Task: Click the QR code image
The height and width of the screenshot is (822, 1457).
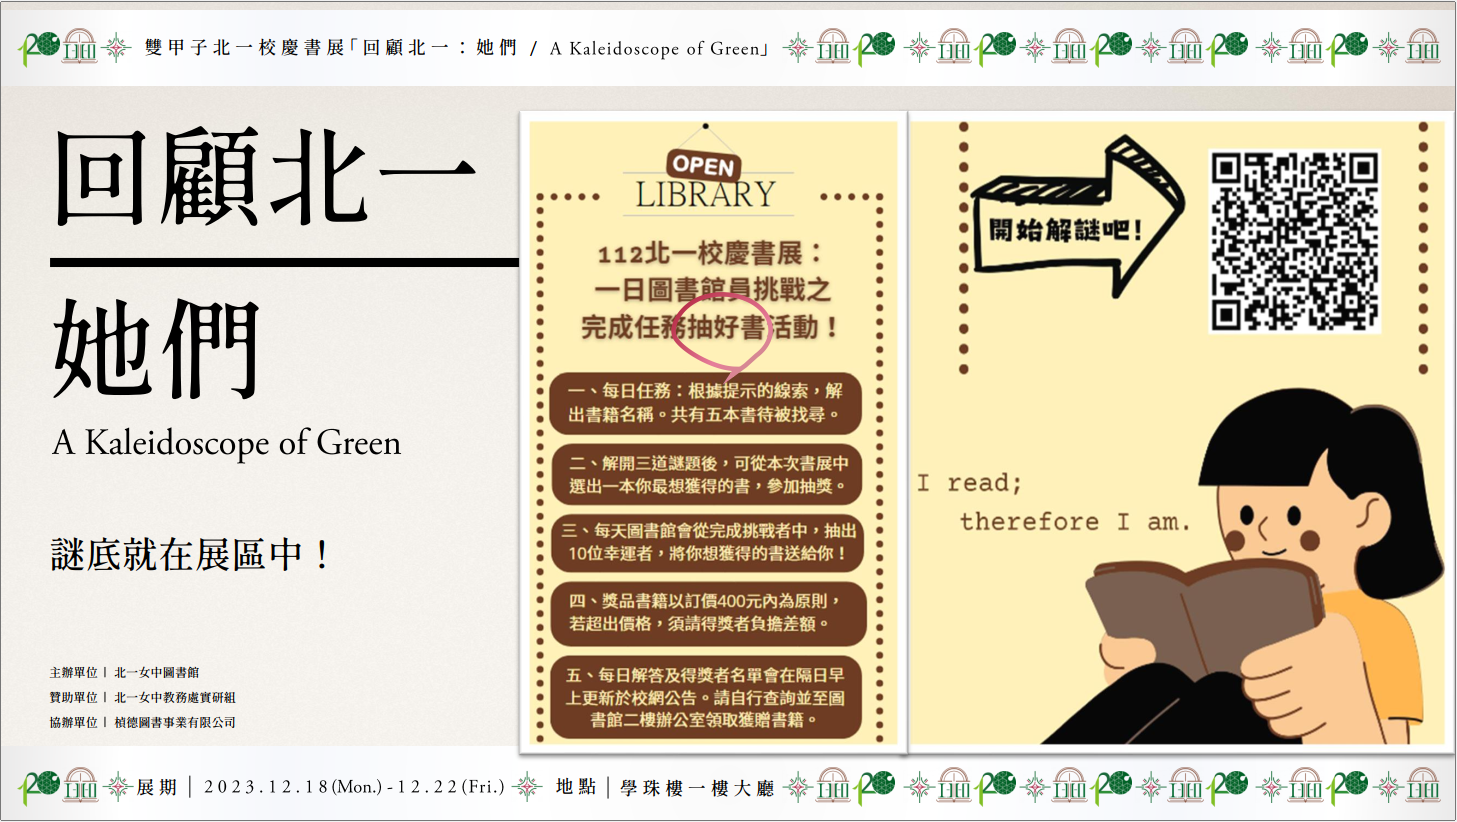Action: pos(1294,241)
